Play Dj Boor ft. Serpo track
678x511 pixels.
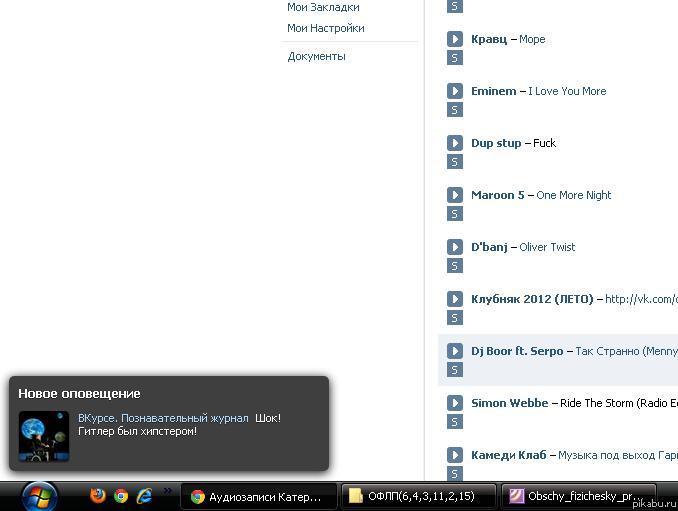(454, 351)
